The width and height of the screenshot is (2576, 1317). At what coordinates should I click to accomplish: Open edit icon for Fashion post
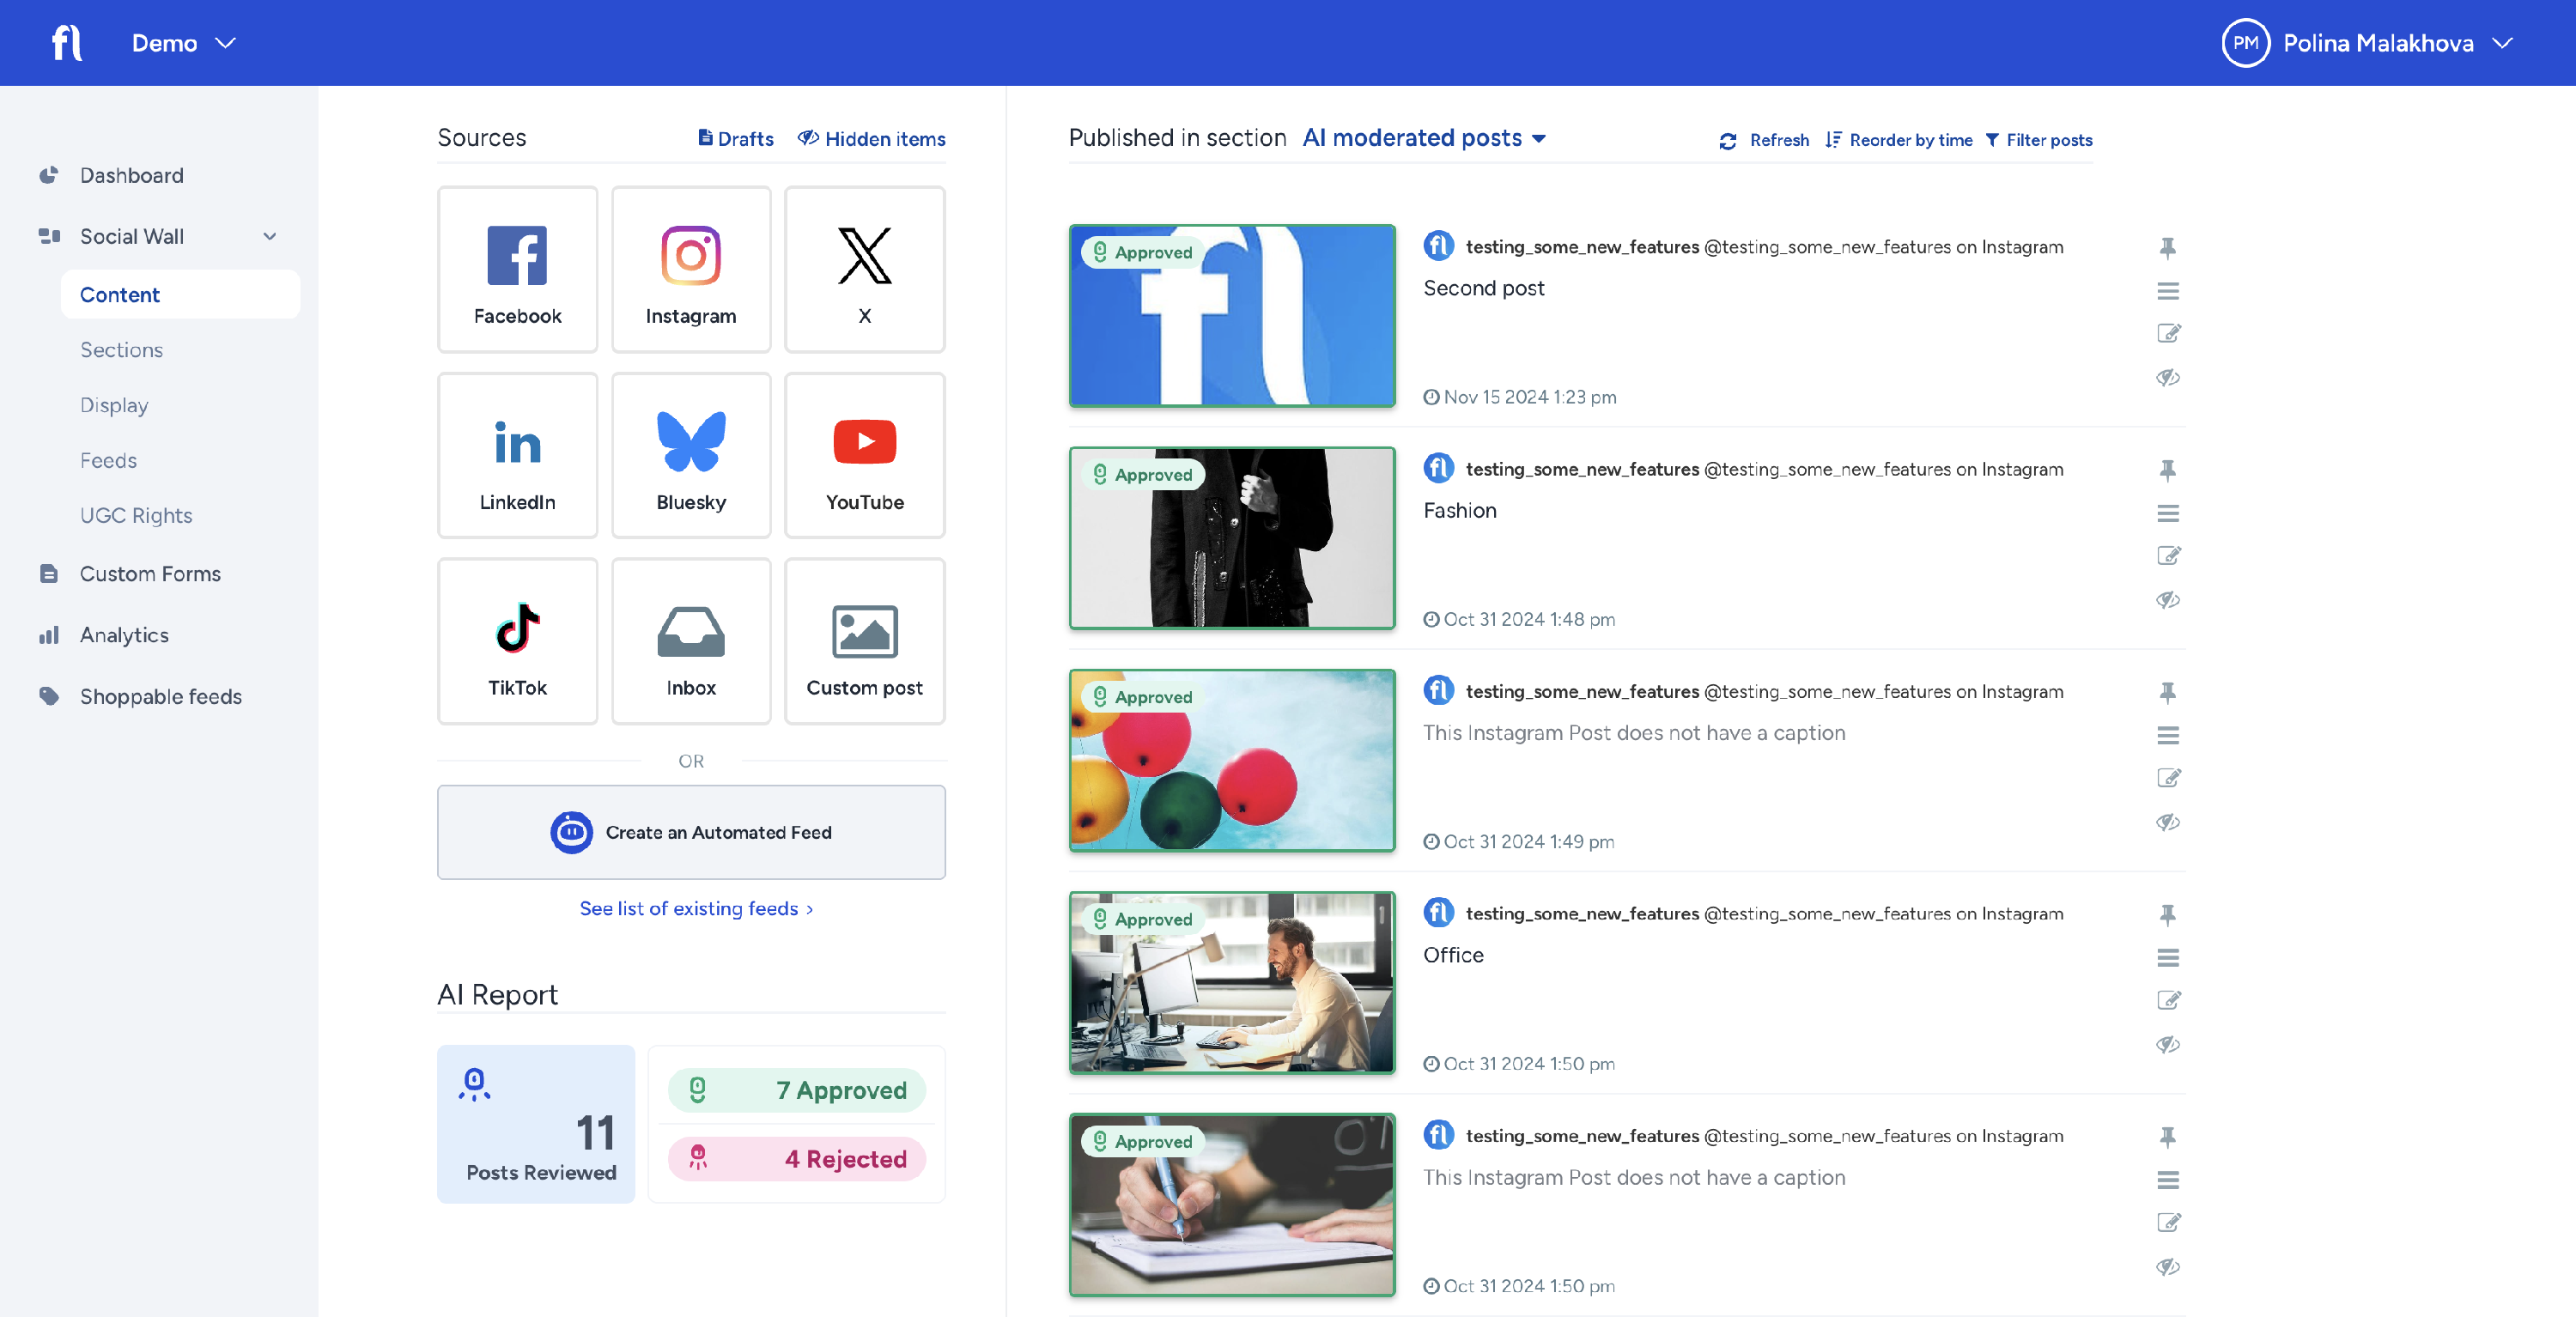(2167, 556)
